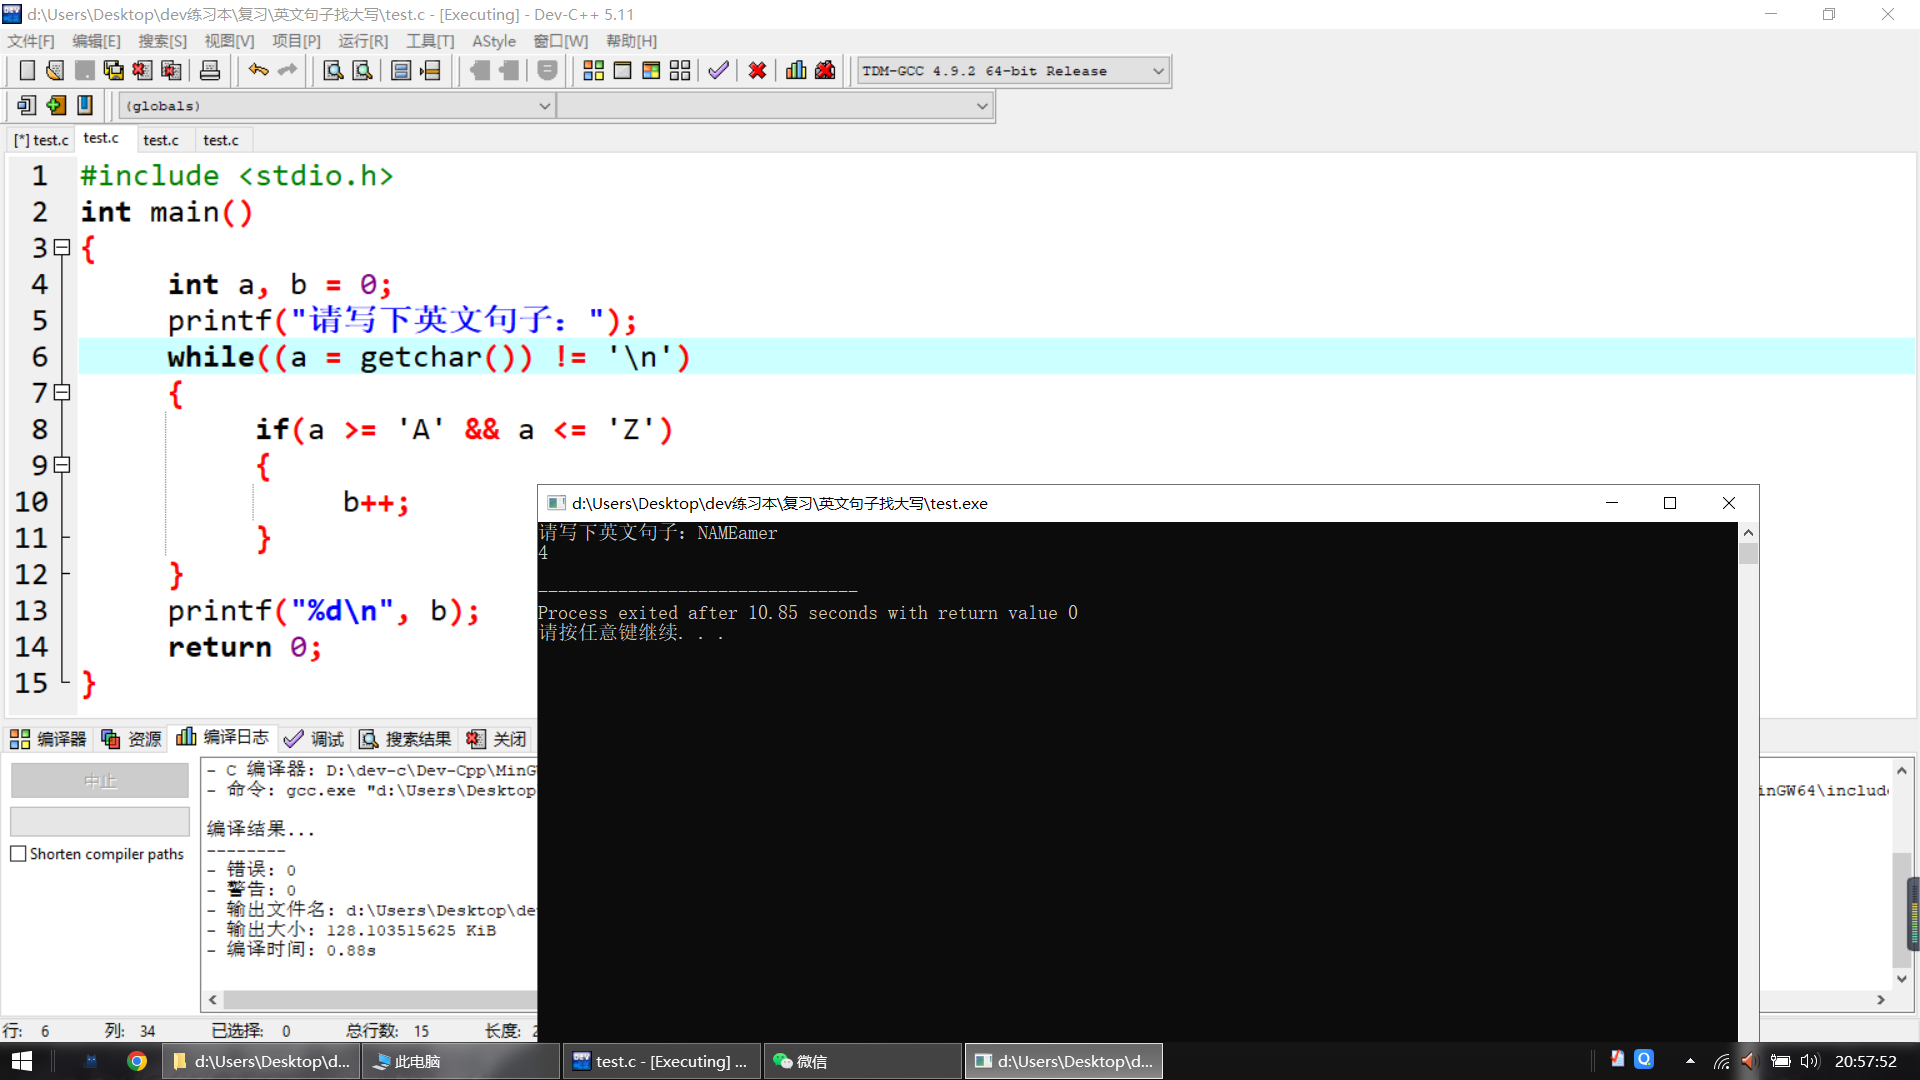1920x1080 pixels.
Task: Open the 窗口[W] menu
Action: (x=560, y=41)
